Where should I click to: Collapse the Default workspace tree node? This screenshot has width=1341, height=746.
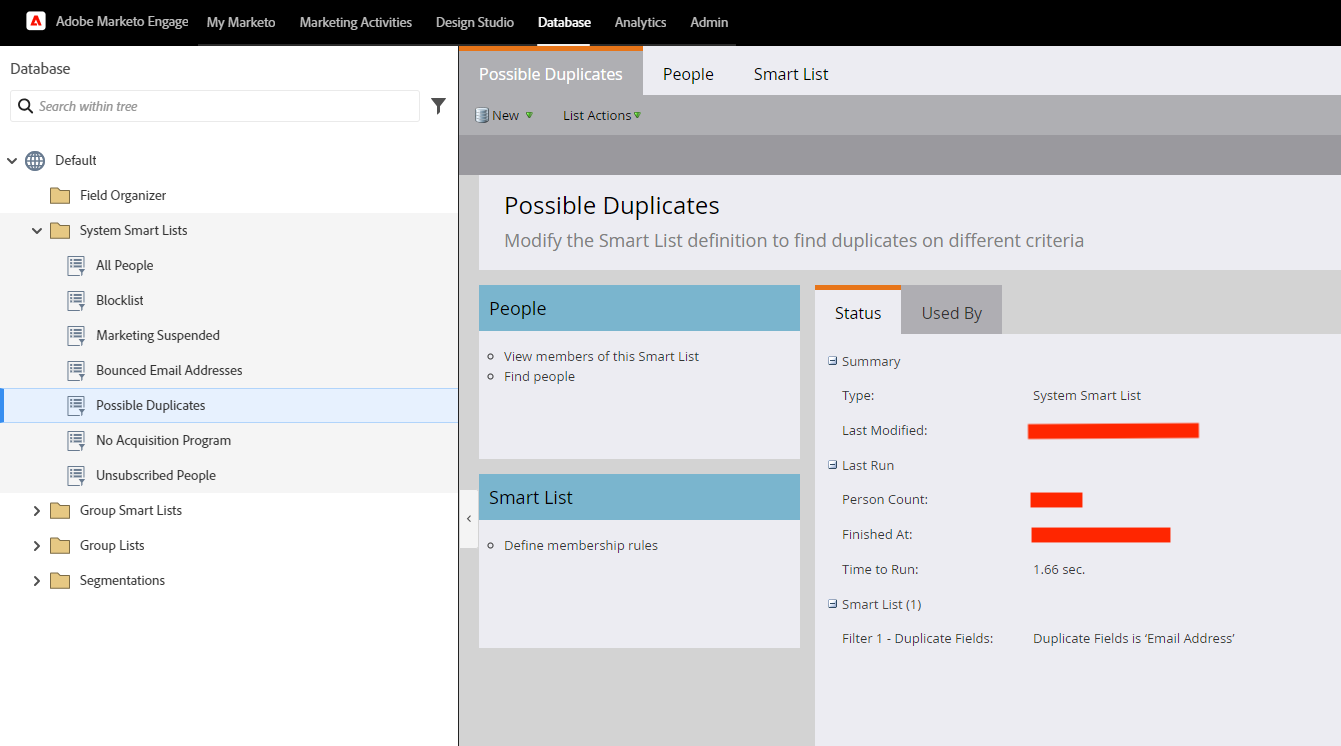click(12, 160)
